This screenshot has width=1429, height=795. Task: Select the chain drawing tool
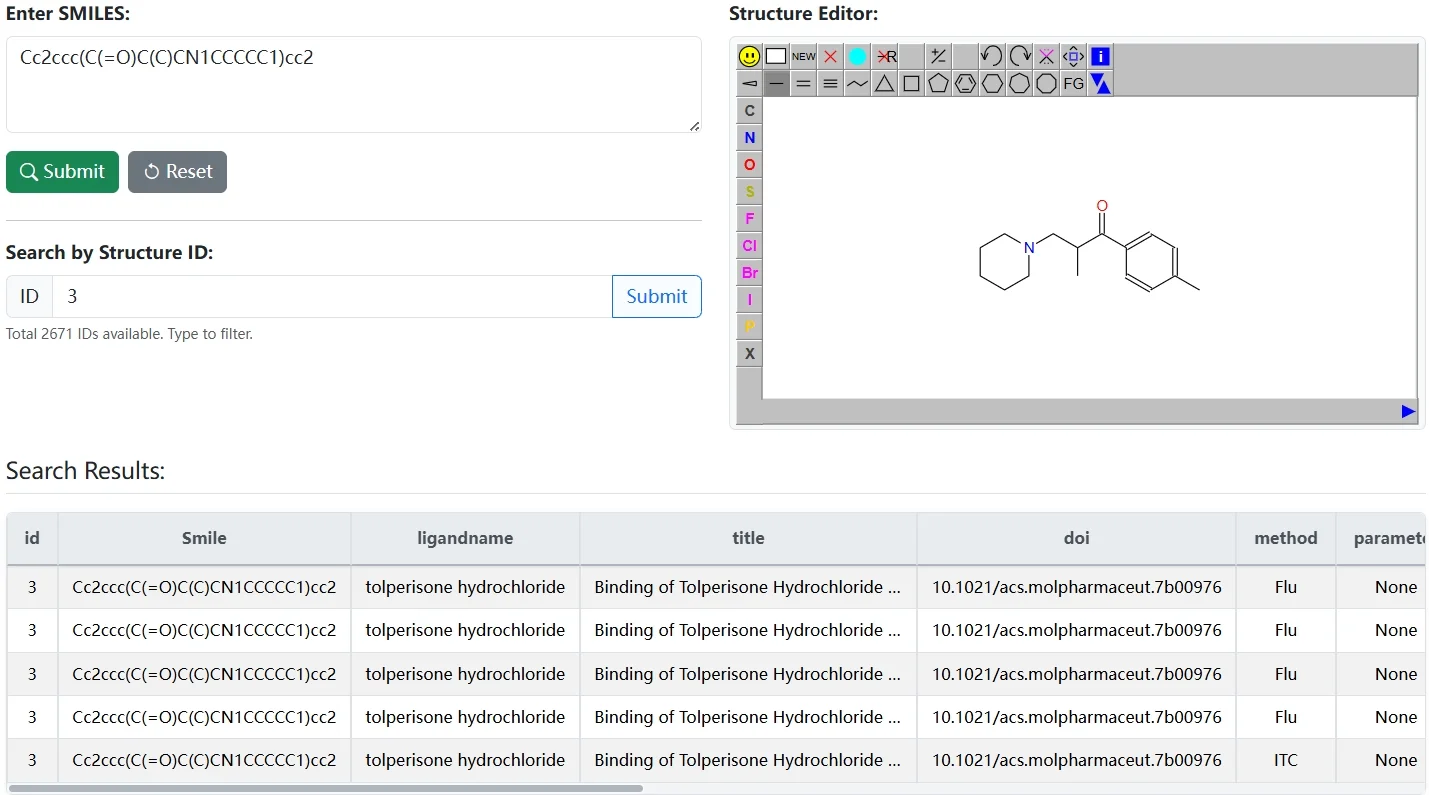tap(857, 84)
